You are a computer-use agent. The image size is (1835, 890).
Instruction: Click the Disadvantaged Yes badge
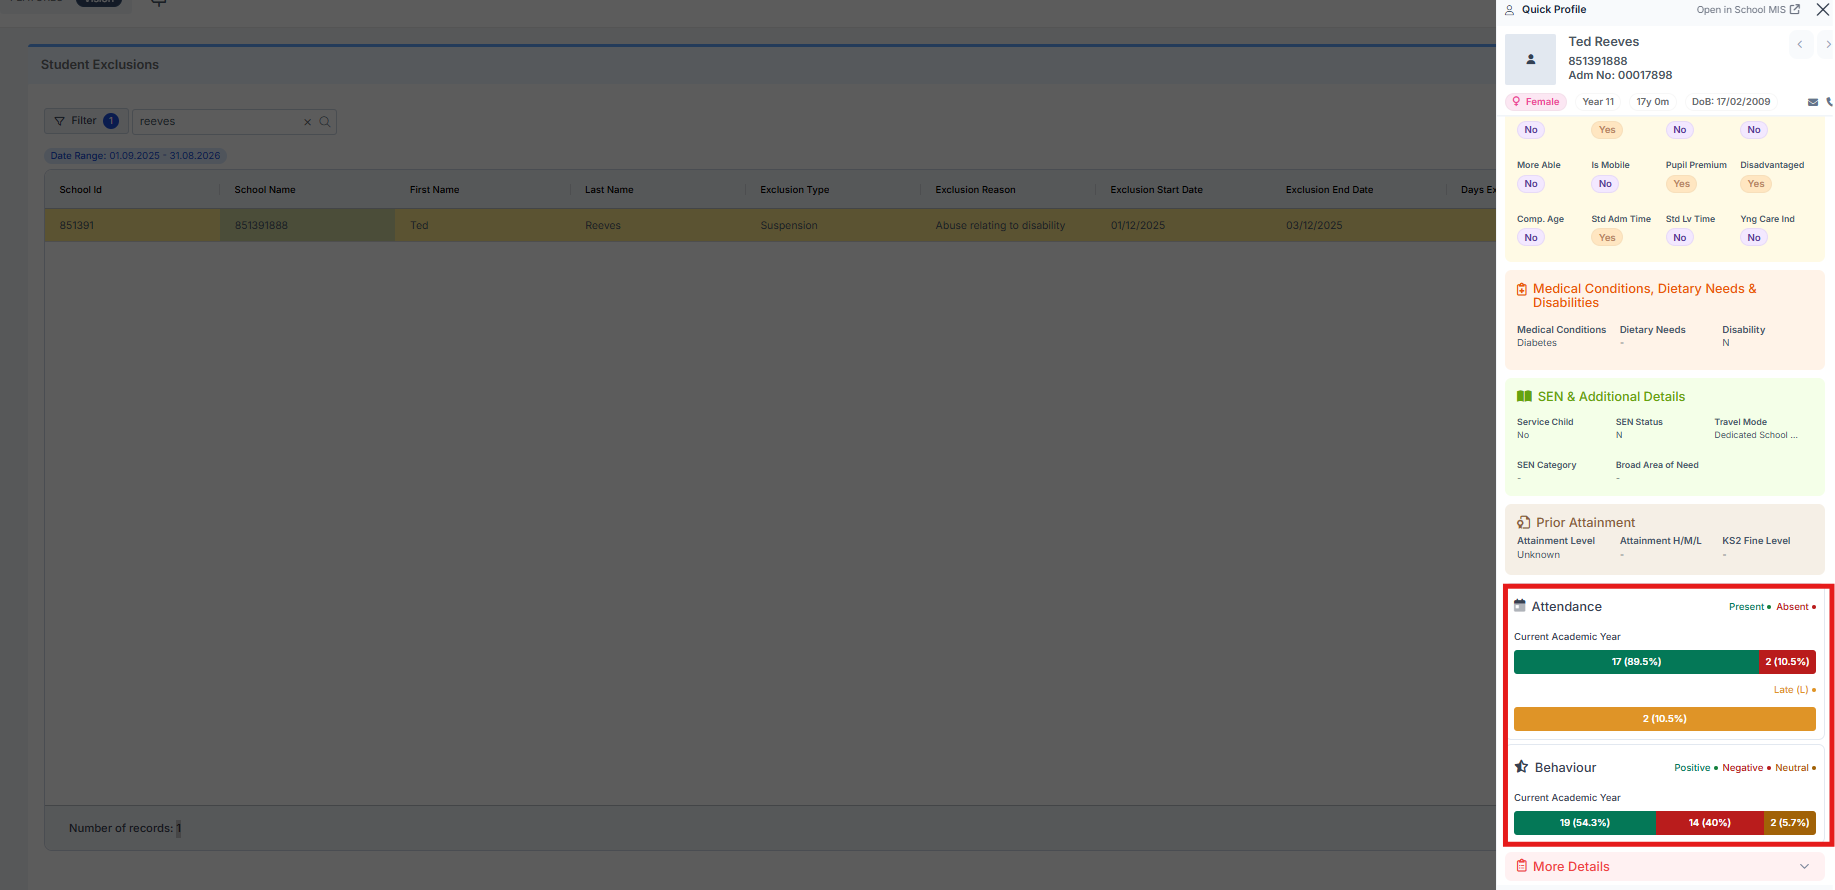pyautogui.click(x=1755, y=184)
